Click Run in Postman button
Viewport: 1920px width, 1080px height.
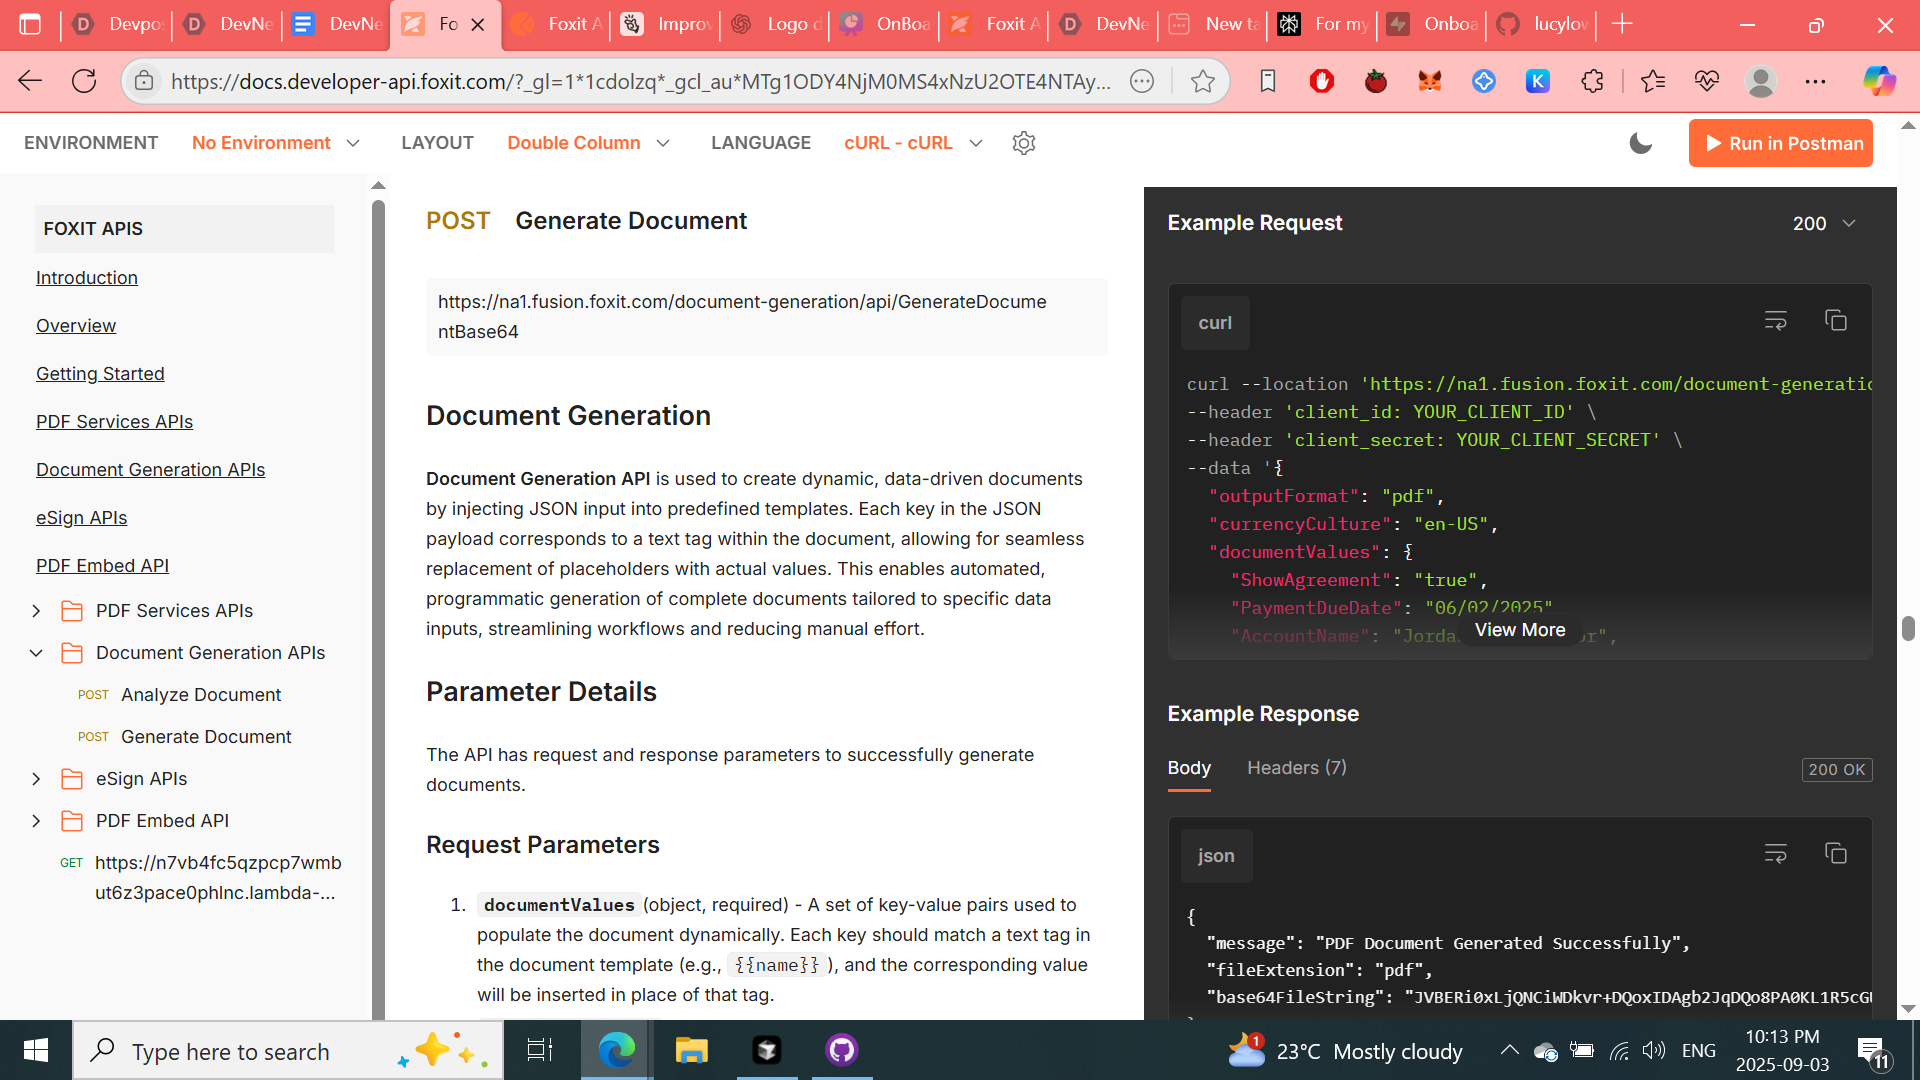[1780, 143]
